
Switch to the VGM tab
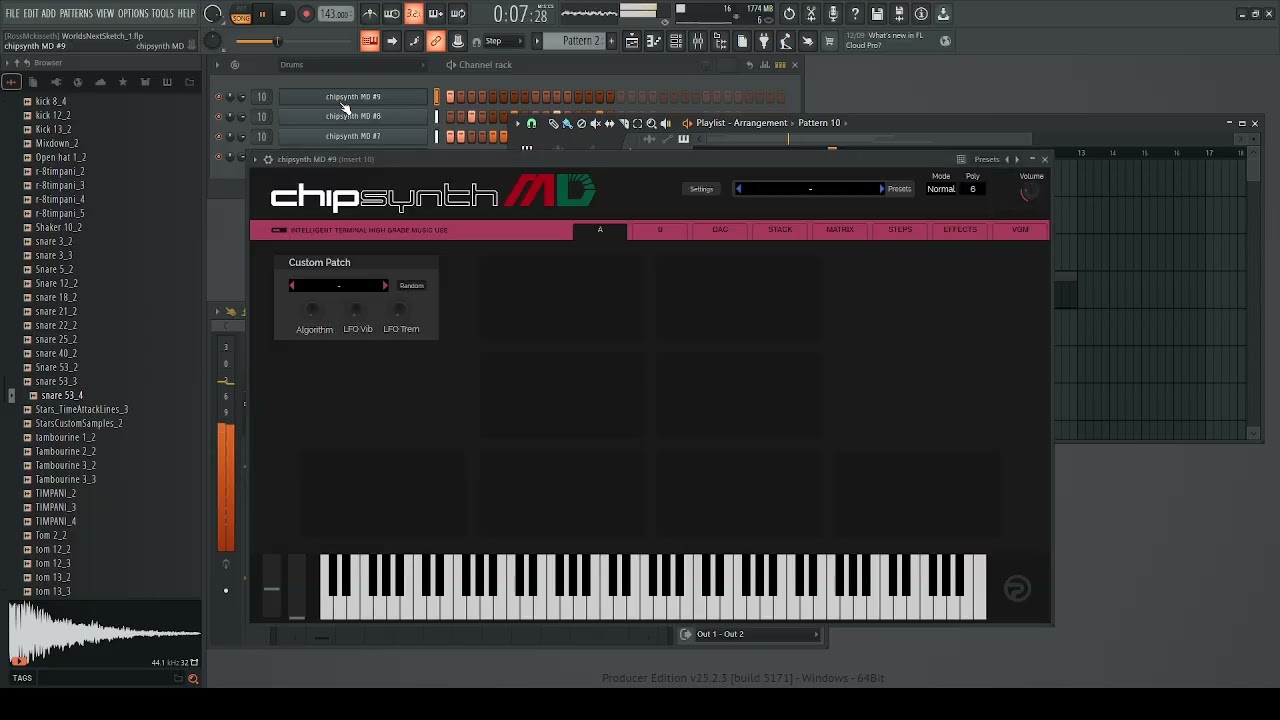tap(1020, 230)
